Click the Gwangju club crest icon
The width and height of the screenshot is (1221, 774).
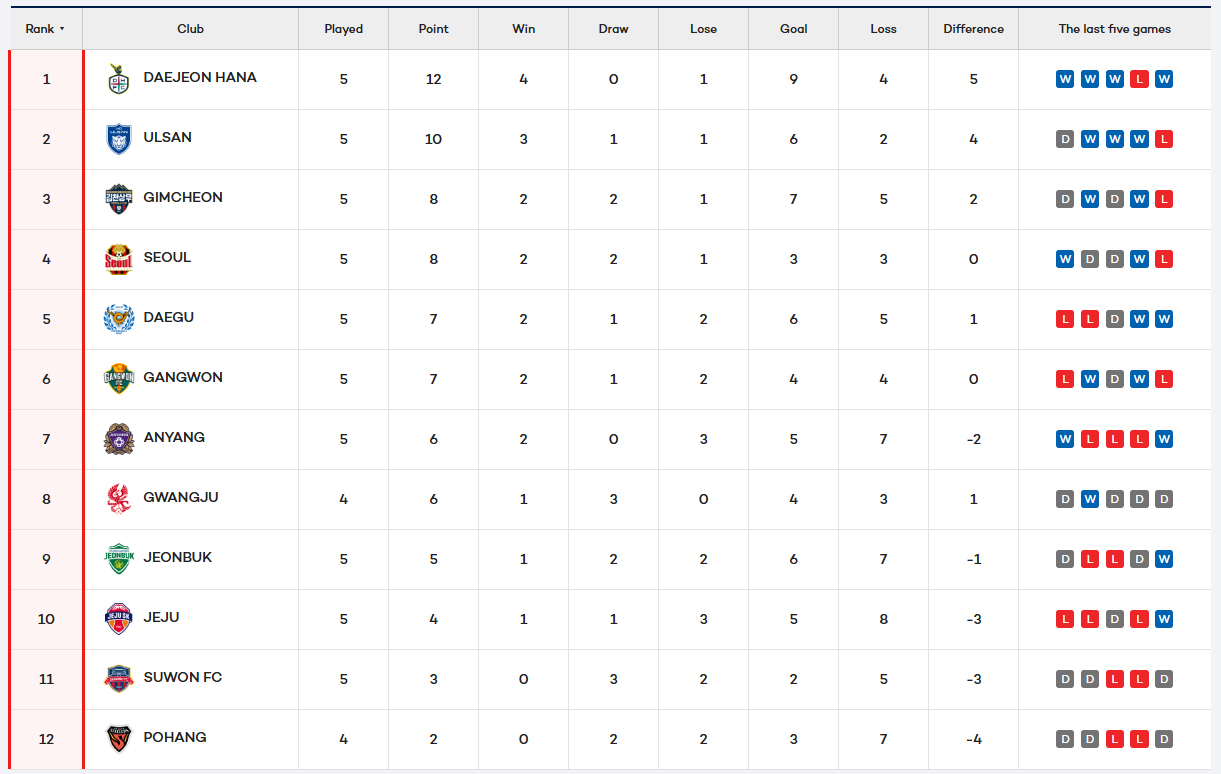click(119, 499)
